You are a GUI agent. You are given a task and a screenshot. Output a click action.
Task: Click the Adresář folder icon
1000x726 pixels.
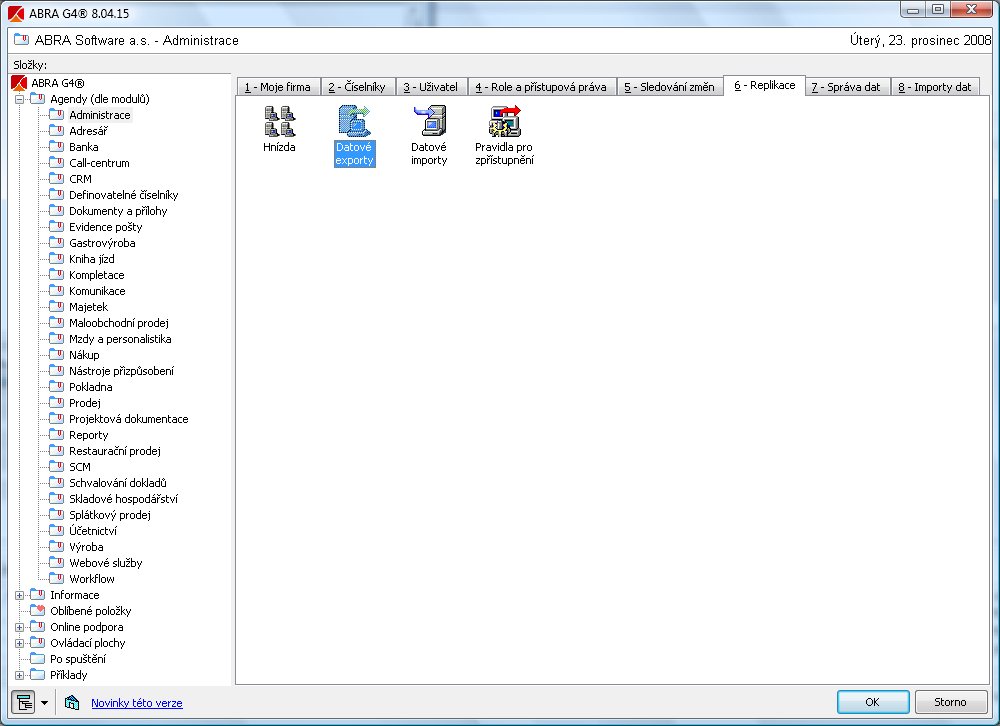pyautogui.click(x=57, y=131)
